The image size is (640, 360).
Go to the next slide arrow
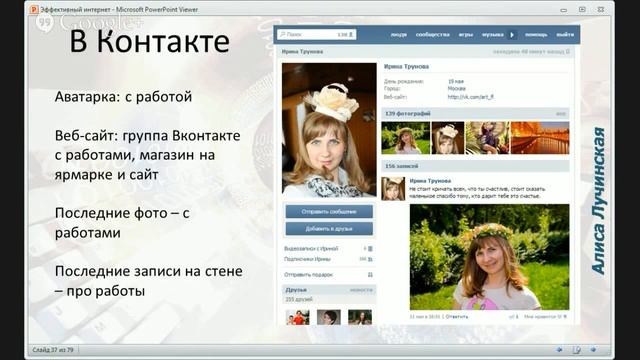[593, 350]
